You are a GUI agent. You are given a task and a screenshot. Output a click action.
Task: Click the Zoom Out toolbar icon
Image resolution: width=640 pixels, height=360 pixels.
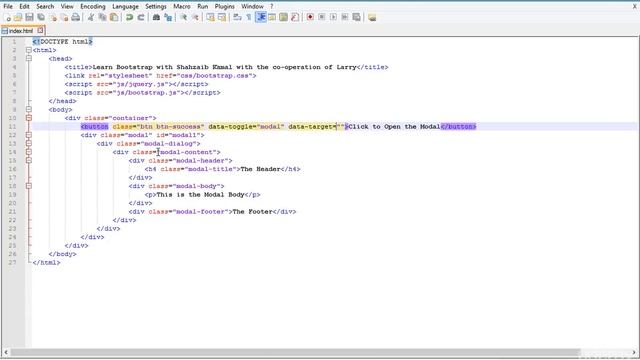[195, 18]
